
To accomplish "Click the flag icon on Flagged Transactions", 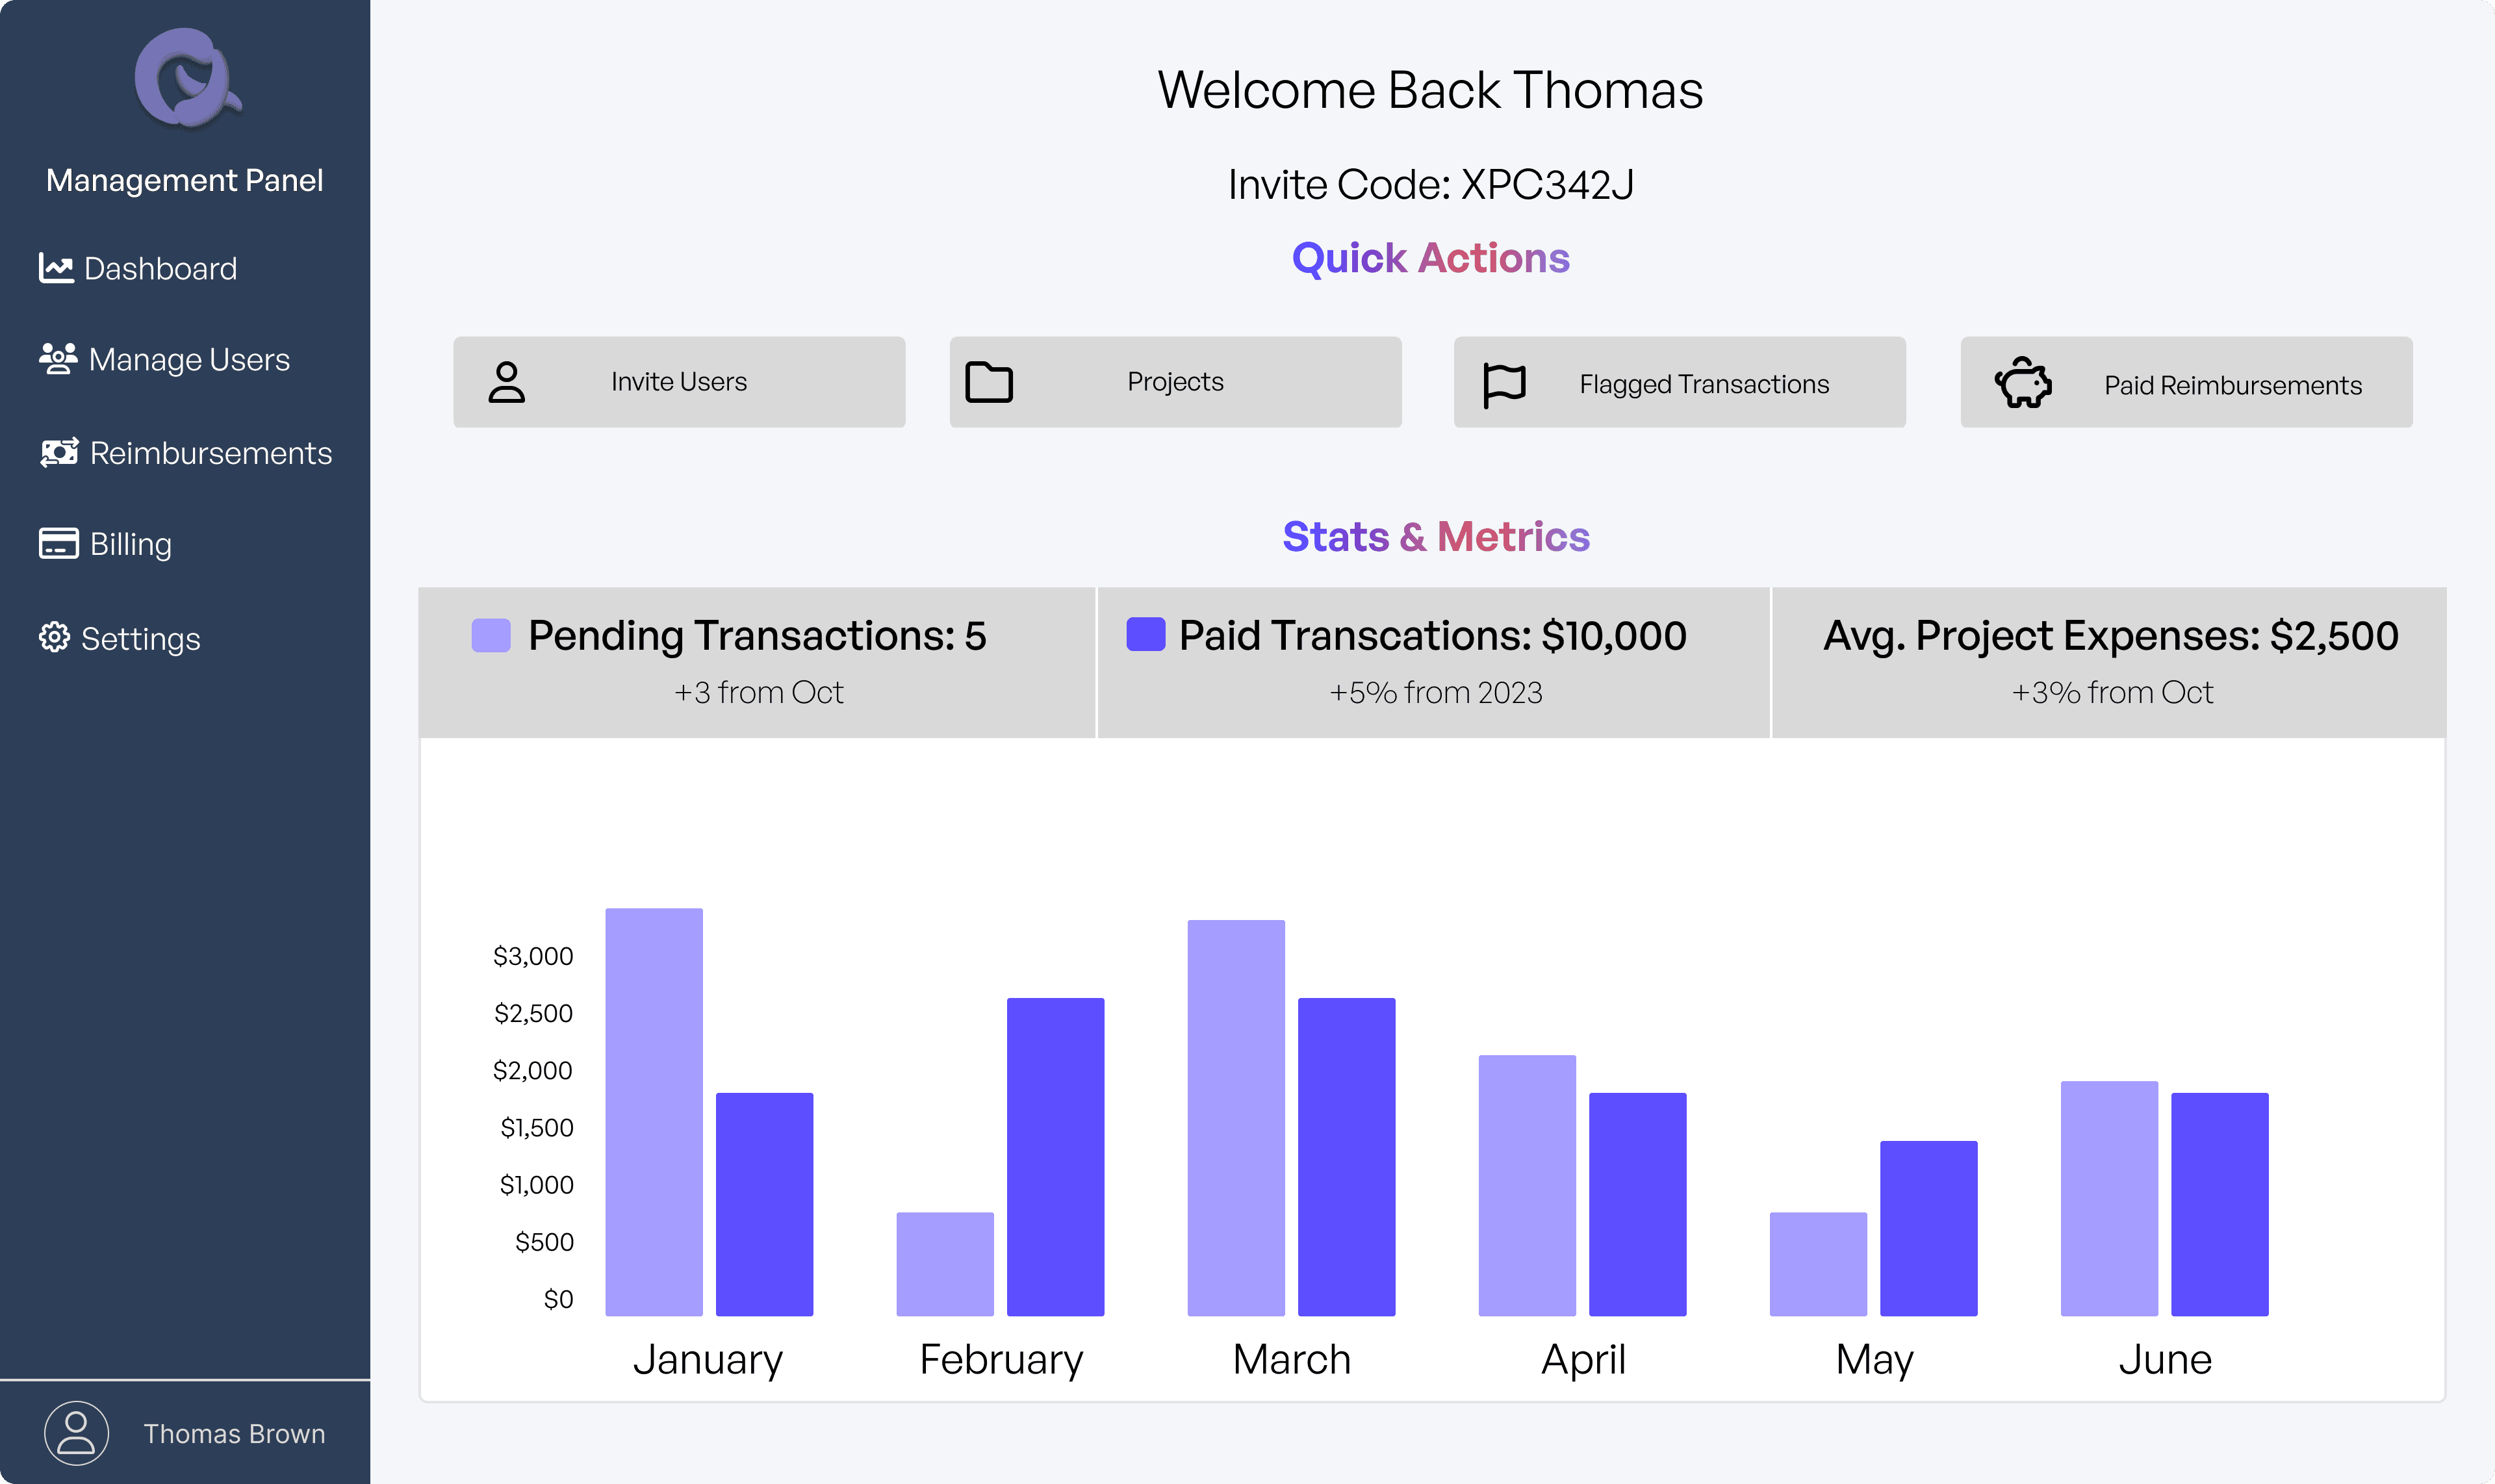I will coord(1504,385).
